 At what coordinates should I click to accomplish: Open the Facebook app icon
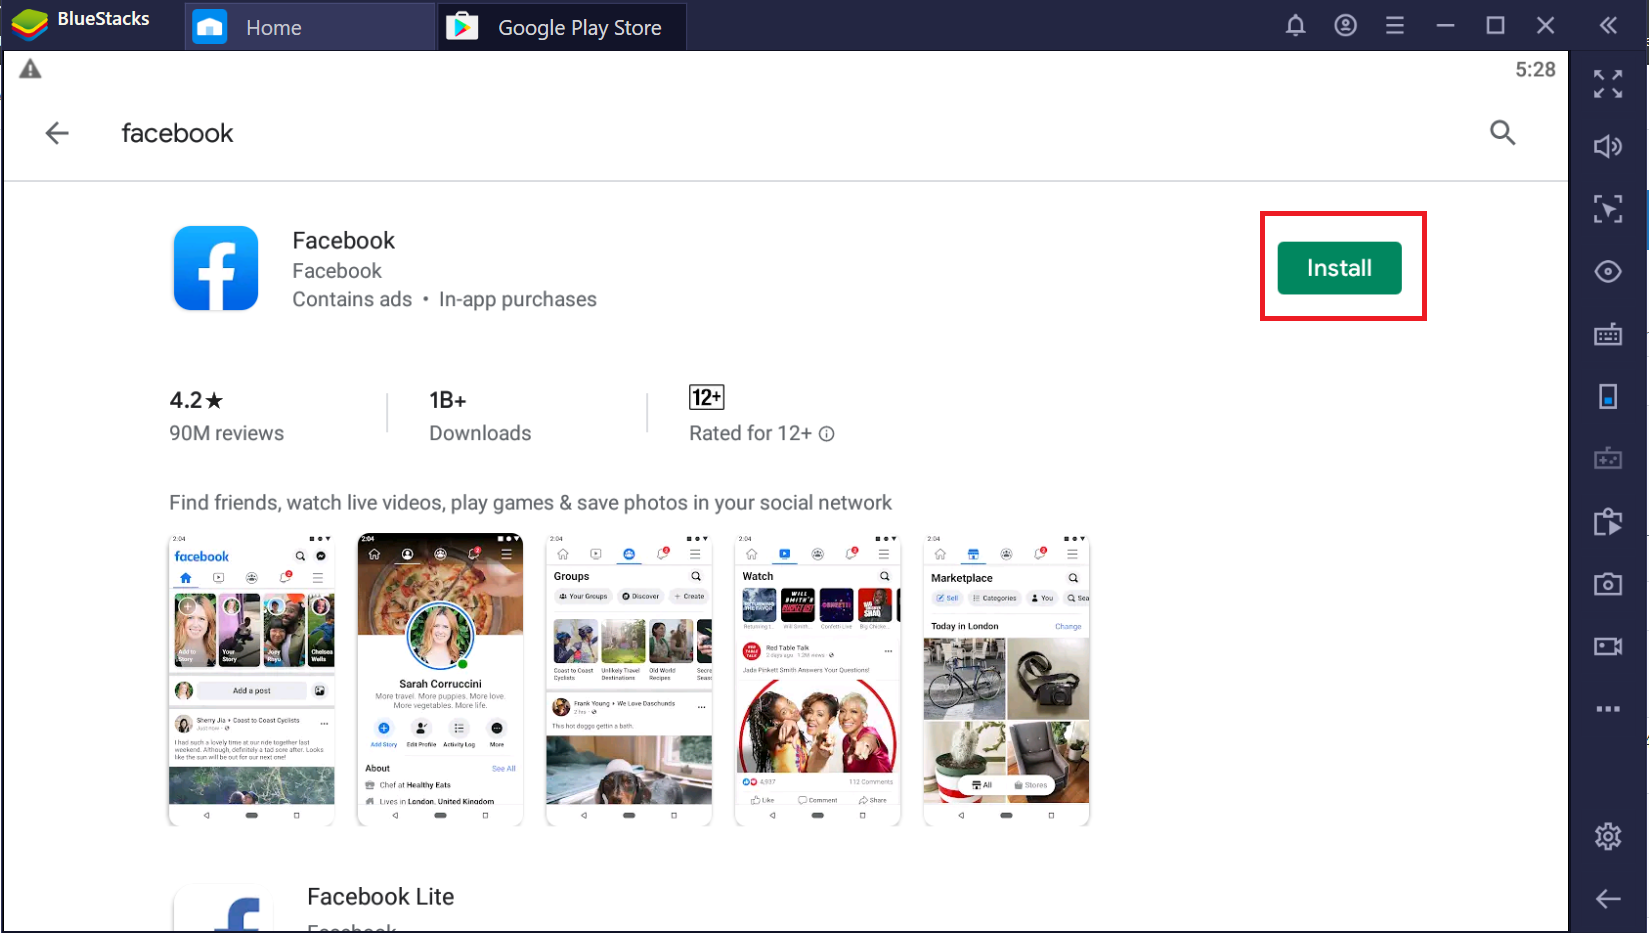(x=216, y=268)
